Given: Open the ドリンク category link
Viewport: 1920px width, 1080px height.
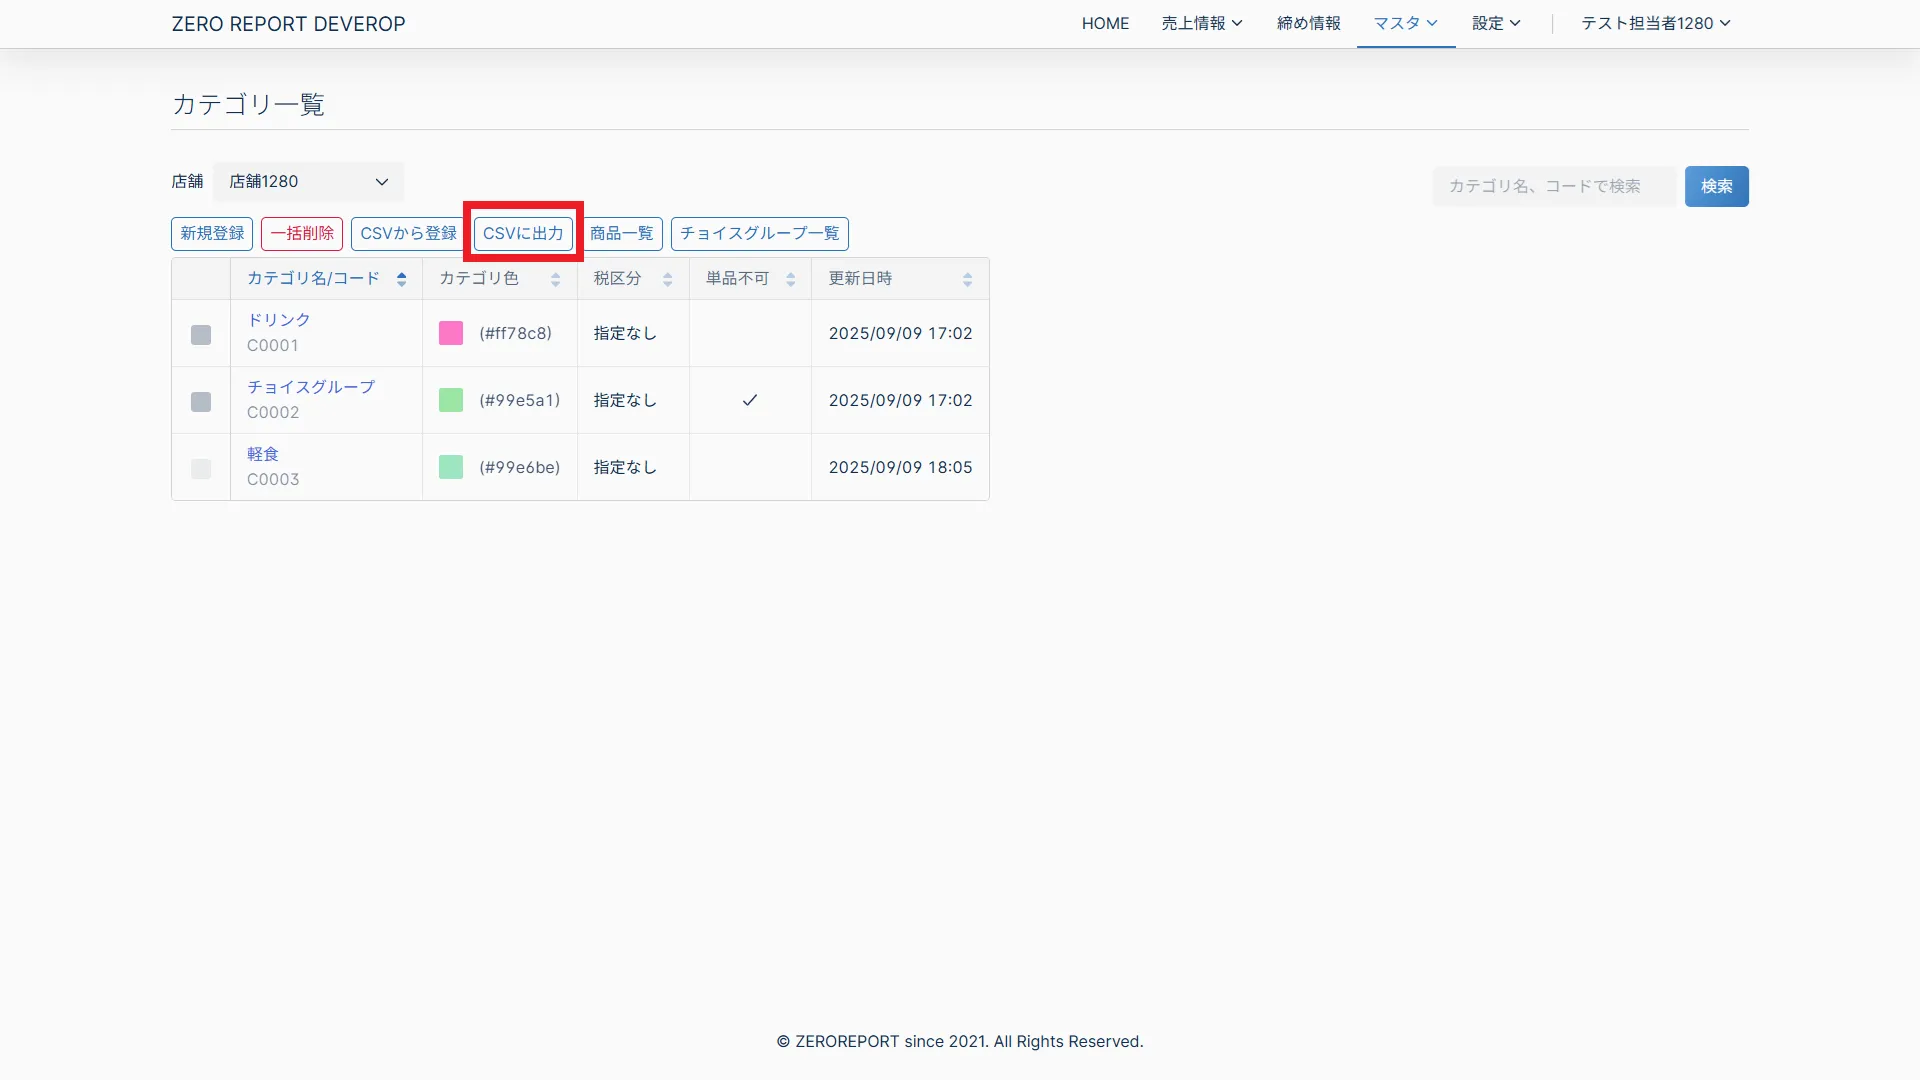Looking at the screenshot, I should (x=279, y=320).
